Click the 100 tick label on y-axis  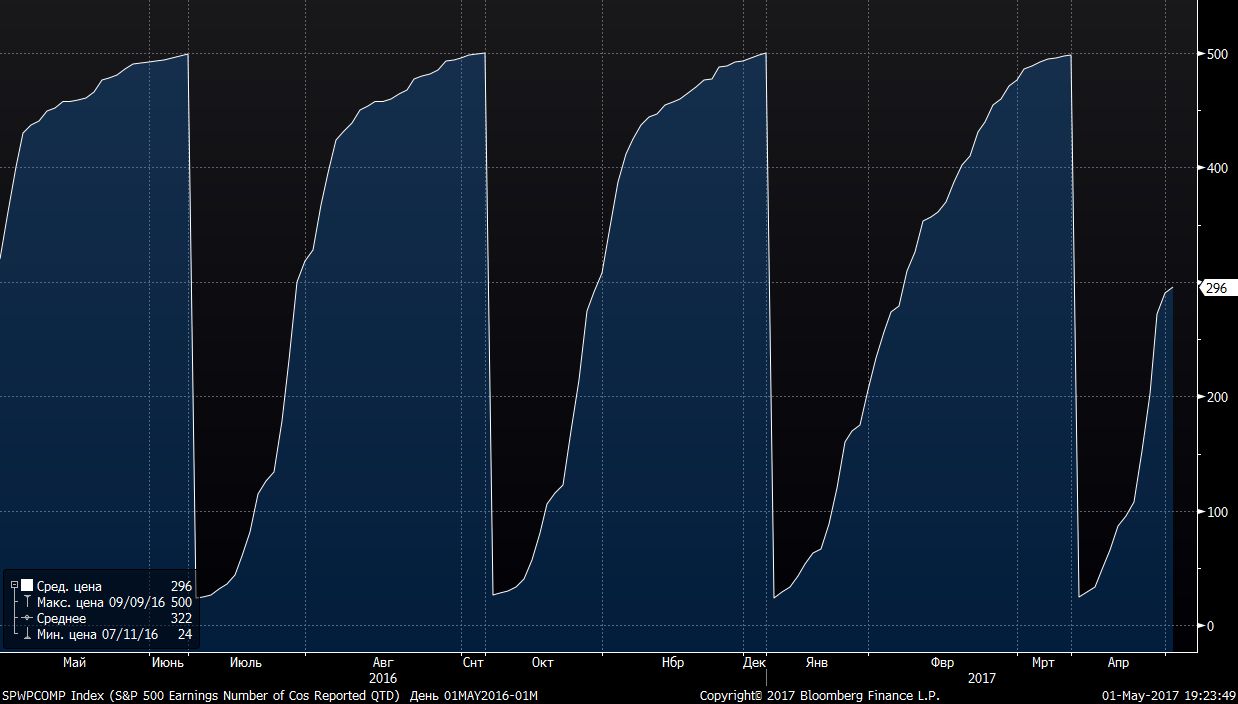[1217, 512]
